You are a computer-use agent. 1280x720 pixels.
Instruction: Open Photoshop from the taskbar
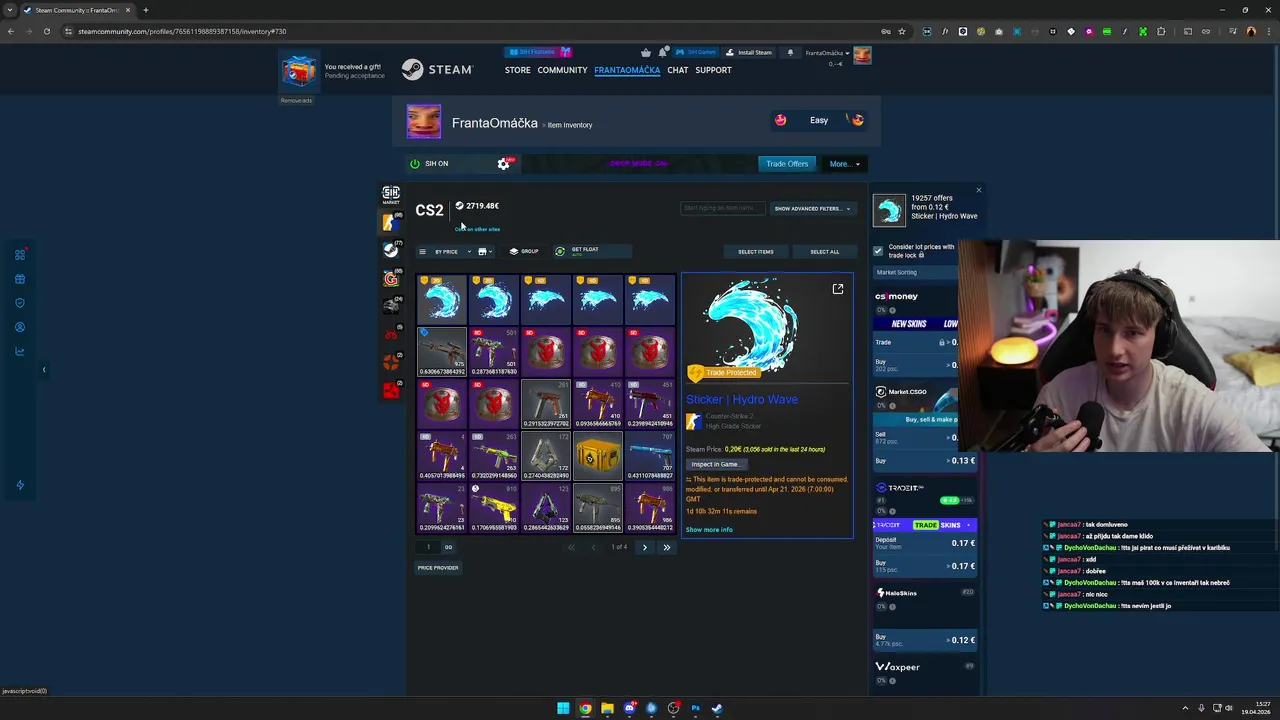(x=695, y=708)
